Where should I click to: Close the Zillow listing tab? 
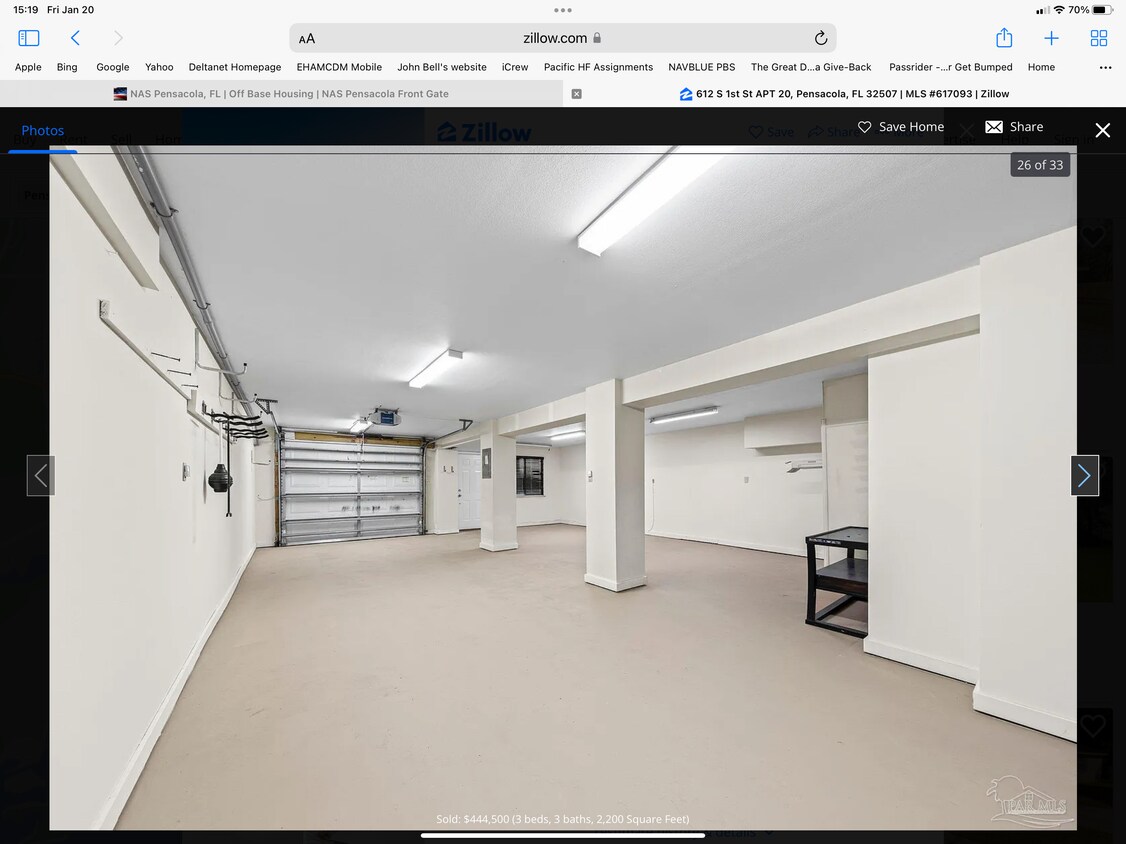coord(576,94)
